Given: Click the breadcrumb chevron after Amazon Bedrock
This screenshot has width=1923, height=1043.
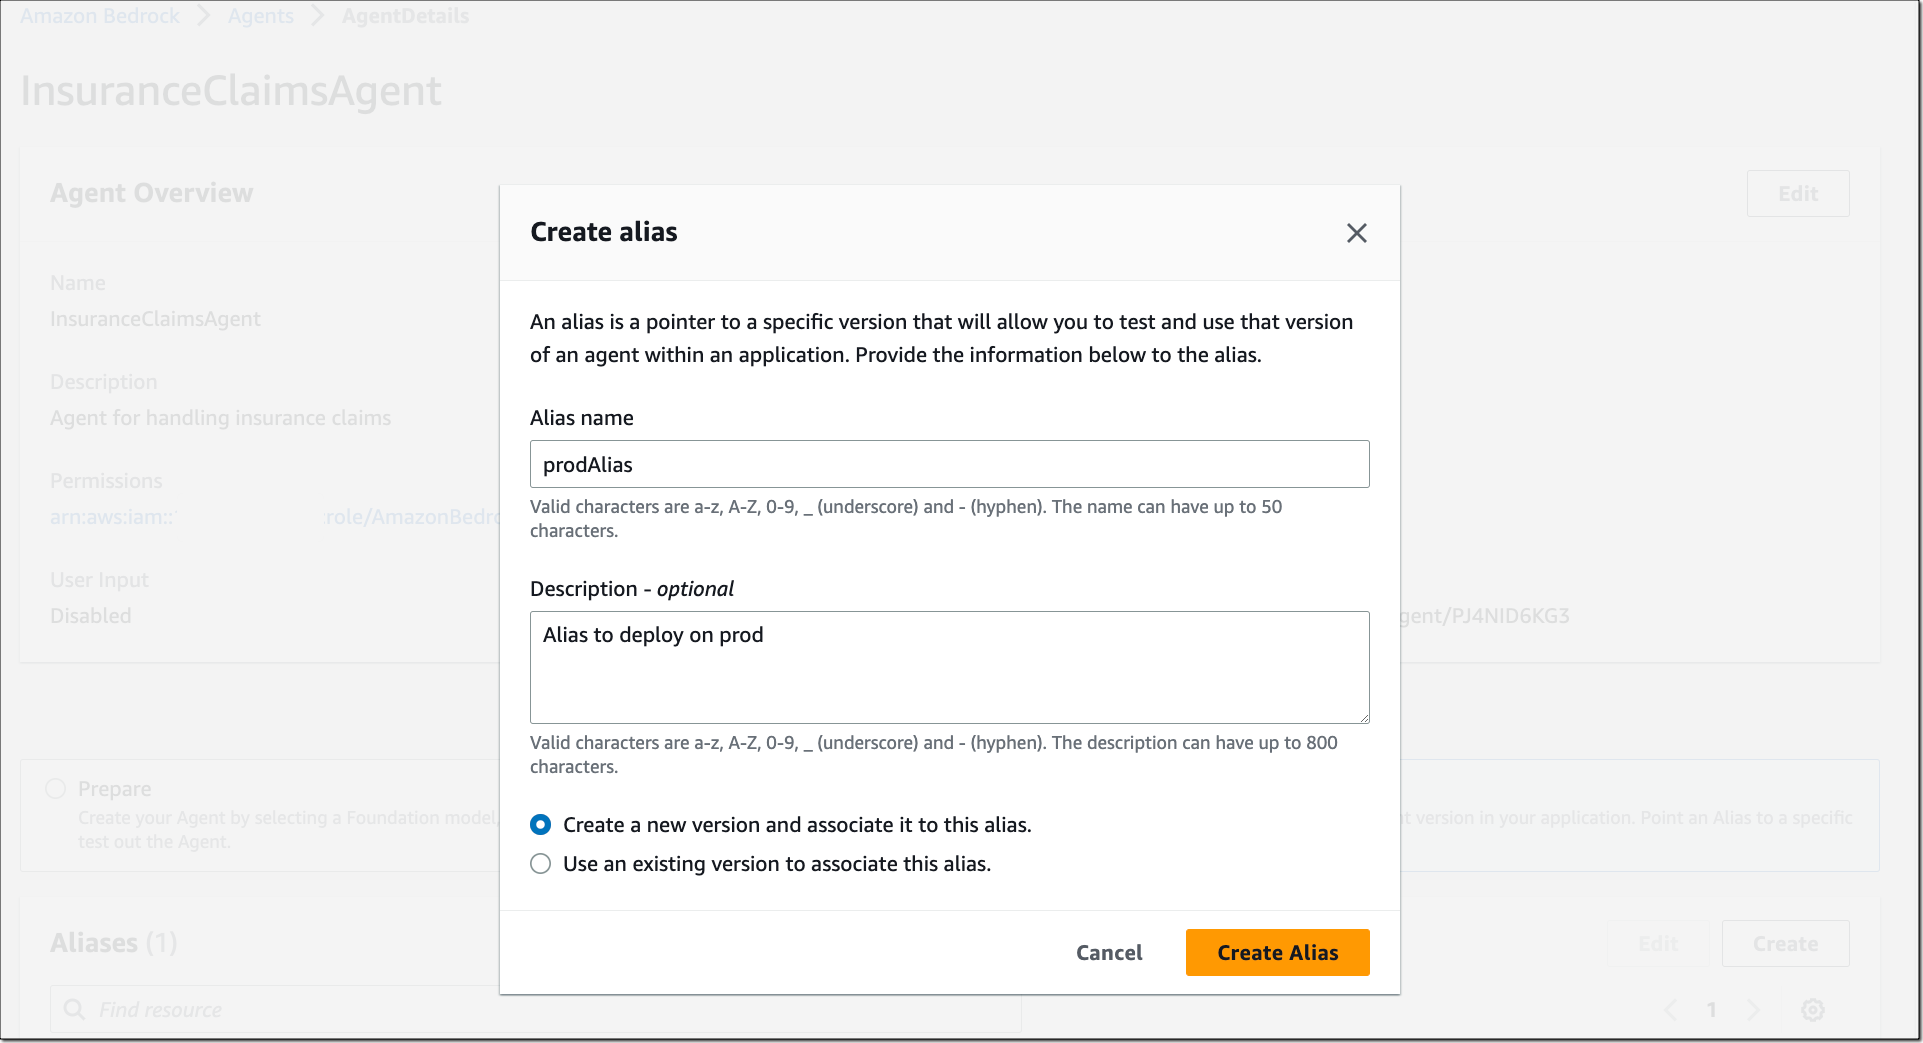Looking at the screenshot, I should tap(203, 15).
